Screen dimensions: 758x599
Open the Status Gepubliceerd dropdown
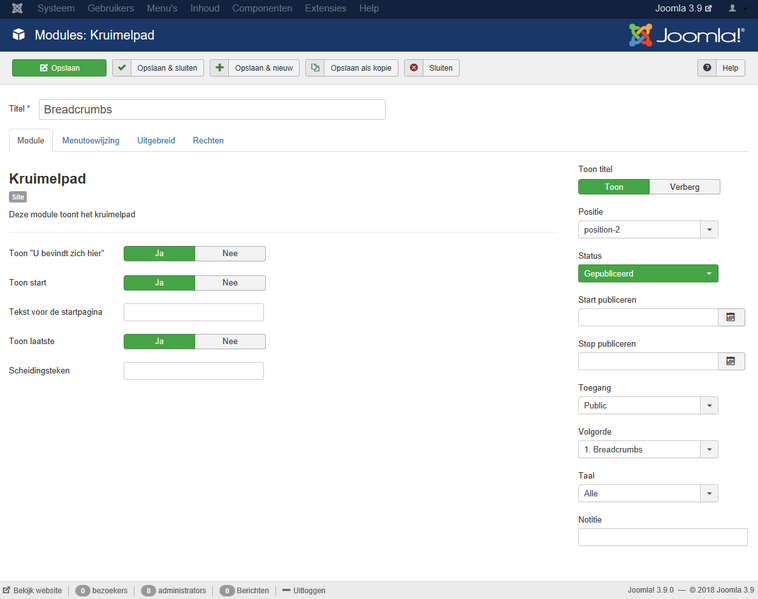point(648,274)
